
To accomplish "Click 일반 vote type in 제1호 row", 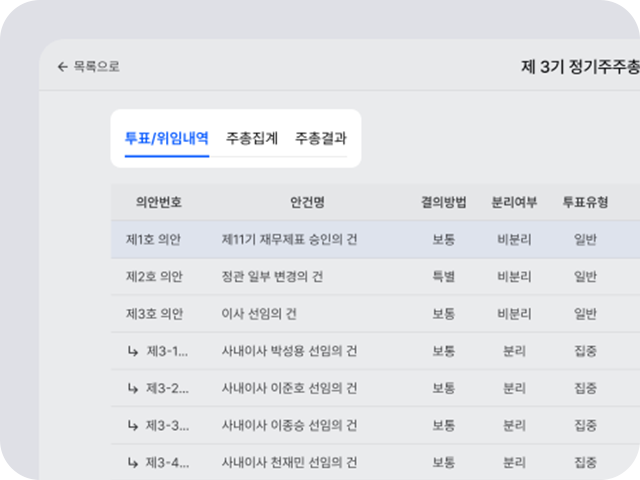I will 586,240.
